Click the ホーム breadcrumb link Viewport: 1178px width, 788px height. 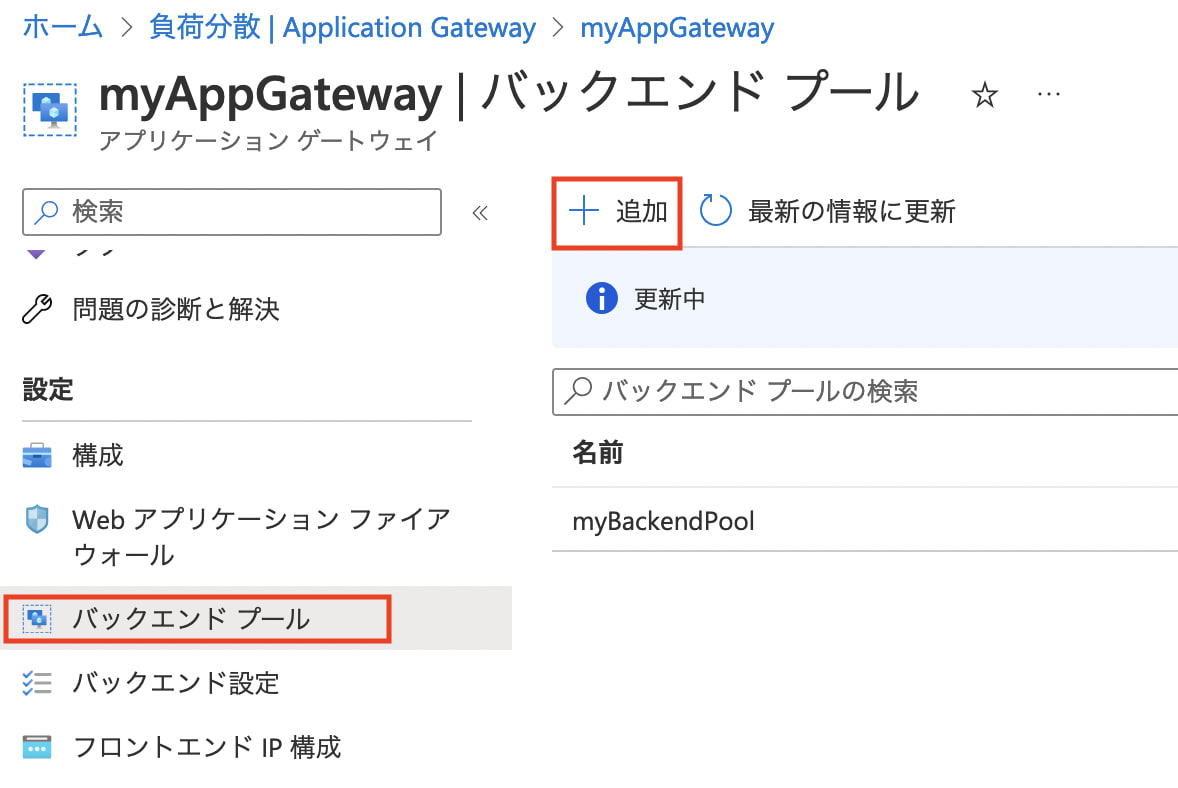(62, 28)
